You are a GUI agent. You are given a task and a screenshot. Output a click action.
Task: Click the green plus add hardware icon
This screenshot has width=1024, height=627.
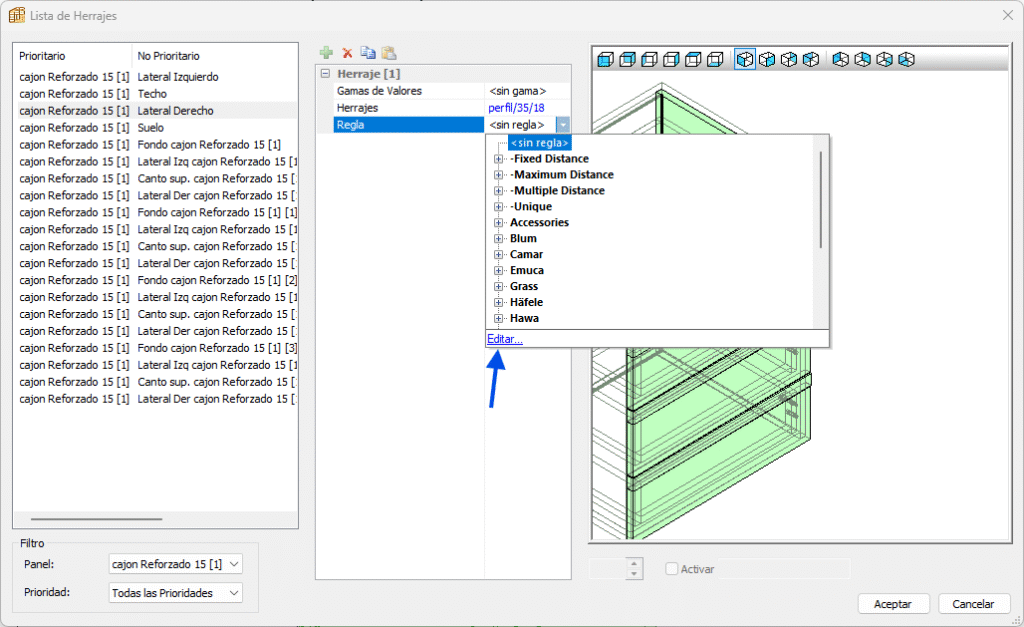[326, 53]
